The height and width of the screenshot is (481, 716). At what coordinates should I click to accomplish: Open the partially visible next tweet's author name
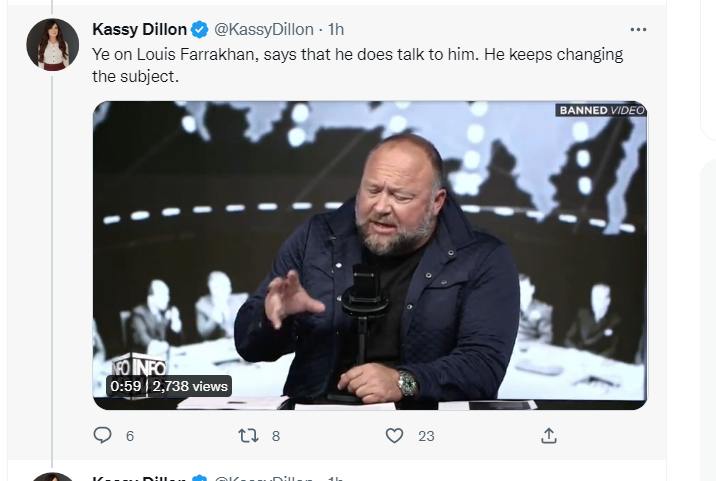click(x=139, y=478)
